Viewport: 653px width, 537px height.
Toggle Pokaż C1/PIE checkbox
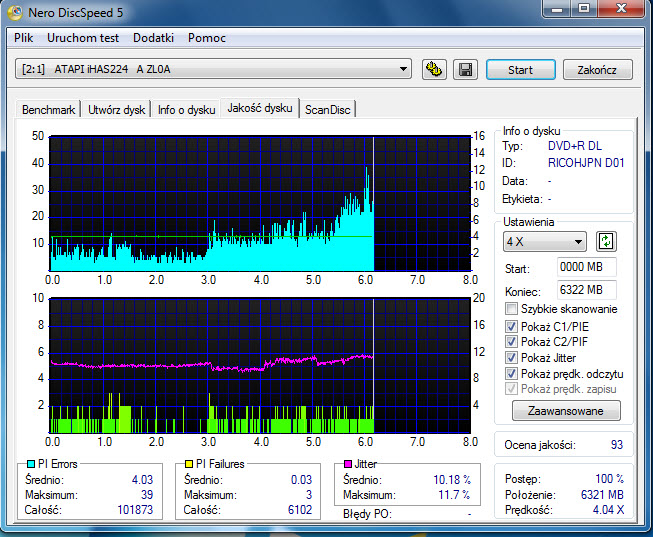click(511, 326)
